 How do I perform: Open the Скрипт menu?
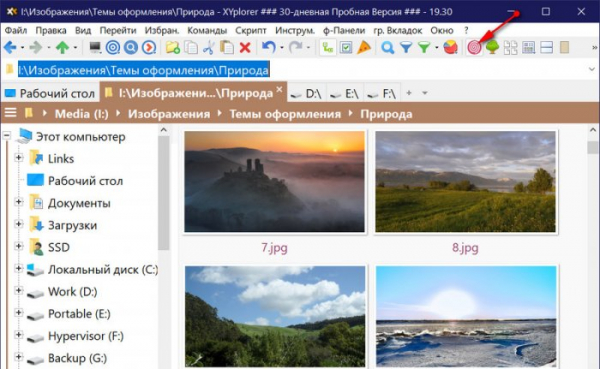coord(251,30)
